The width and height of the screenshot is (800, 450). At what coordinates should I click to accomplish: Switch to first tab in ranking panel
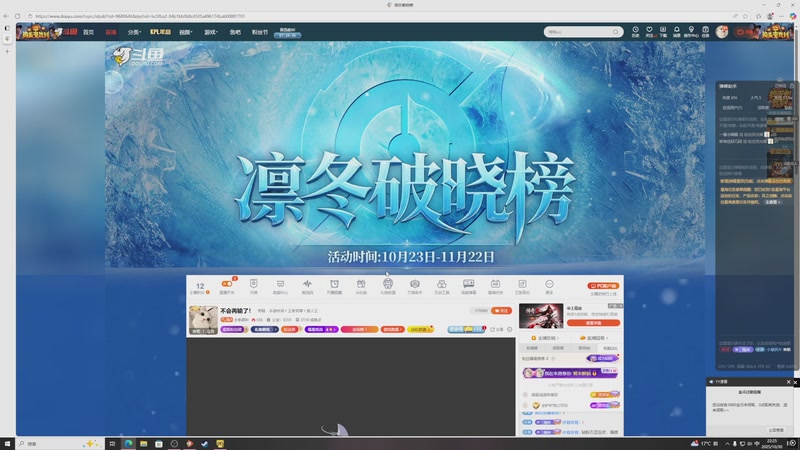[x=532, y=348]
